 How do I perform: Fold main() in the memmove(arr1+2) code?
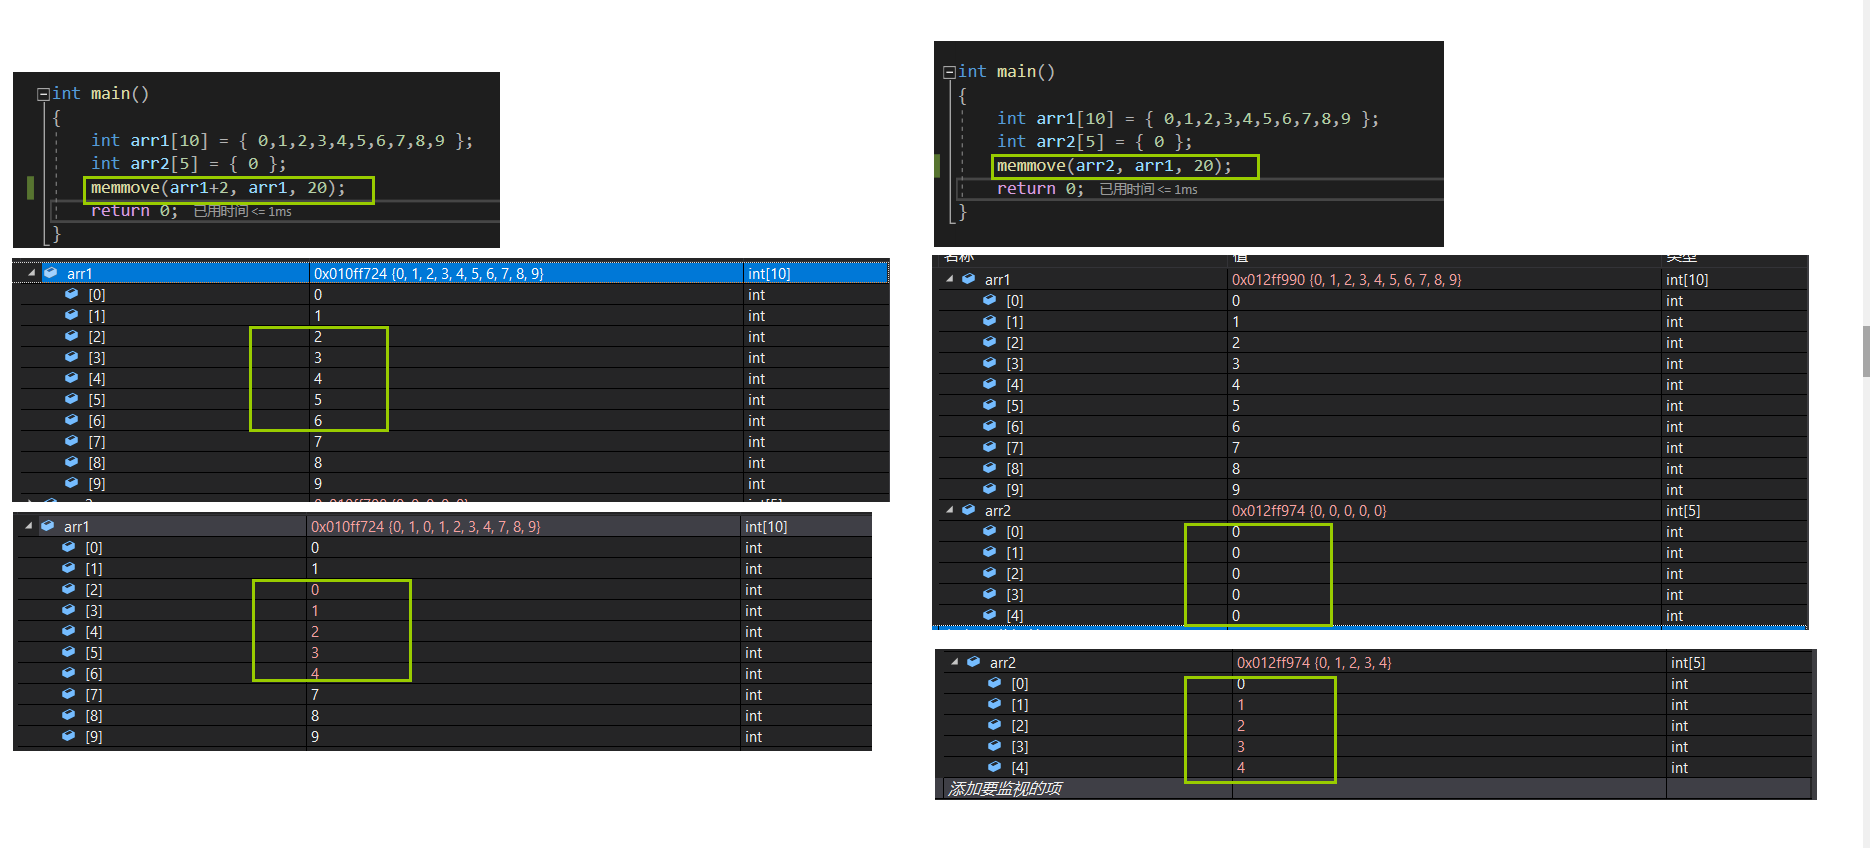(43, 94)
